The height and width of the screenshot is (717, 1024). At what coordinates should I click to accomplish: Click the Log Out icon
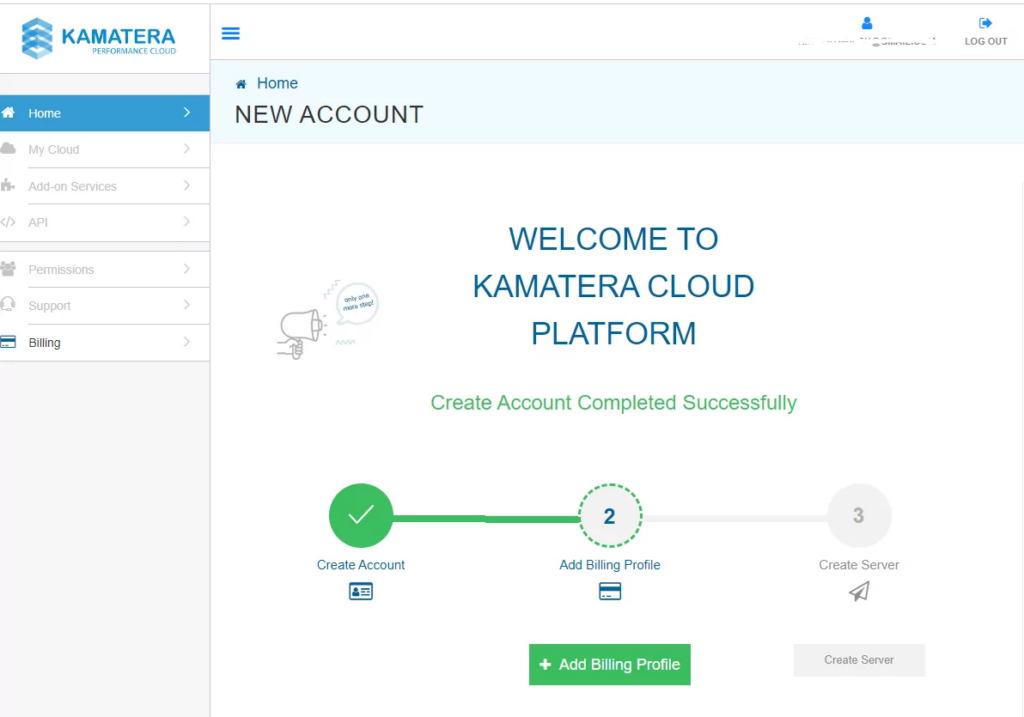click(985, 23)
